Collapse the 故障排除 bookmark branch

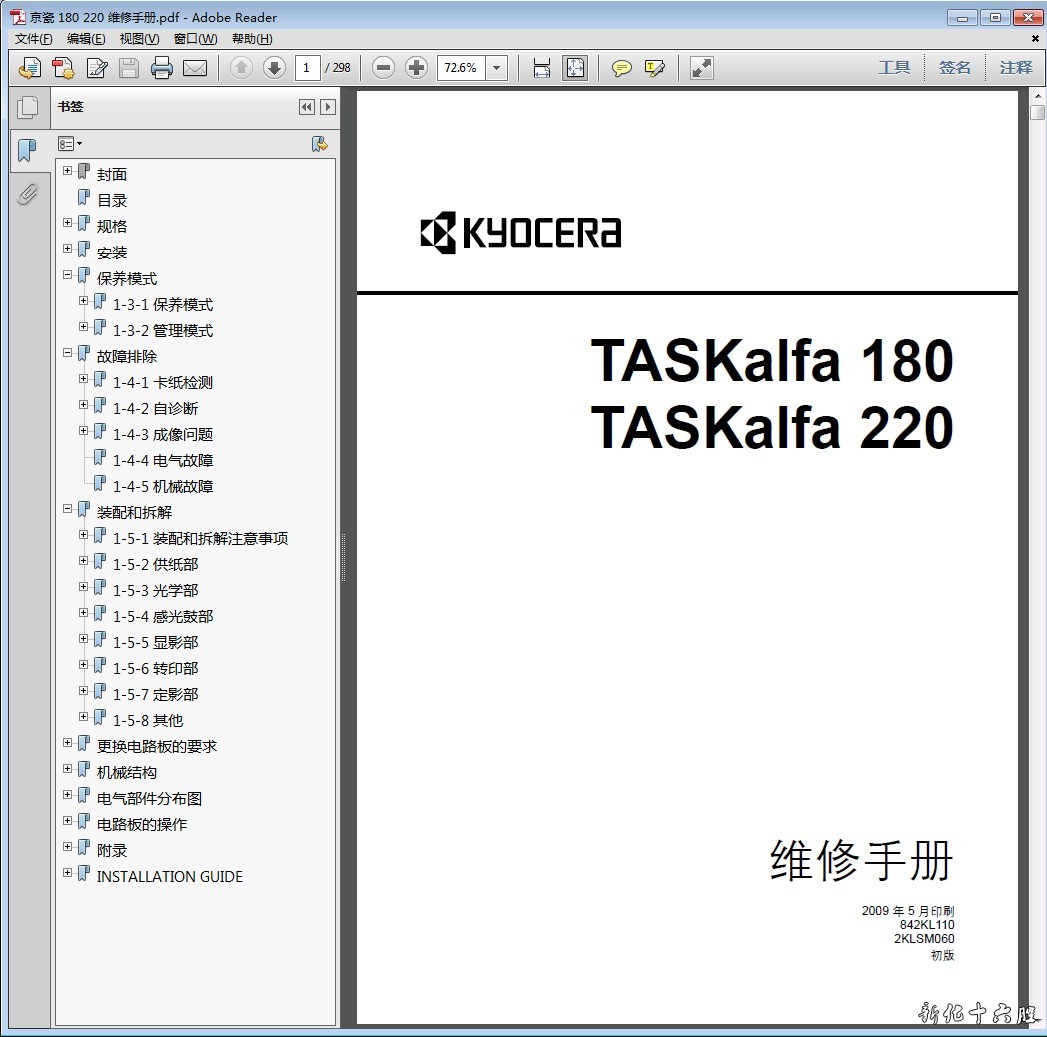pyautogui.click(x=68, y=353)
